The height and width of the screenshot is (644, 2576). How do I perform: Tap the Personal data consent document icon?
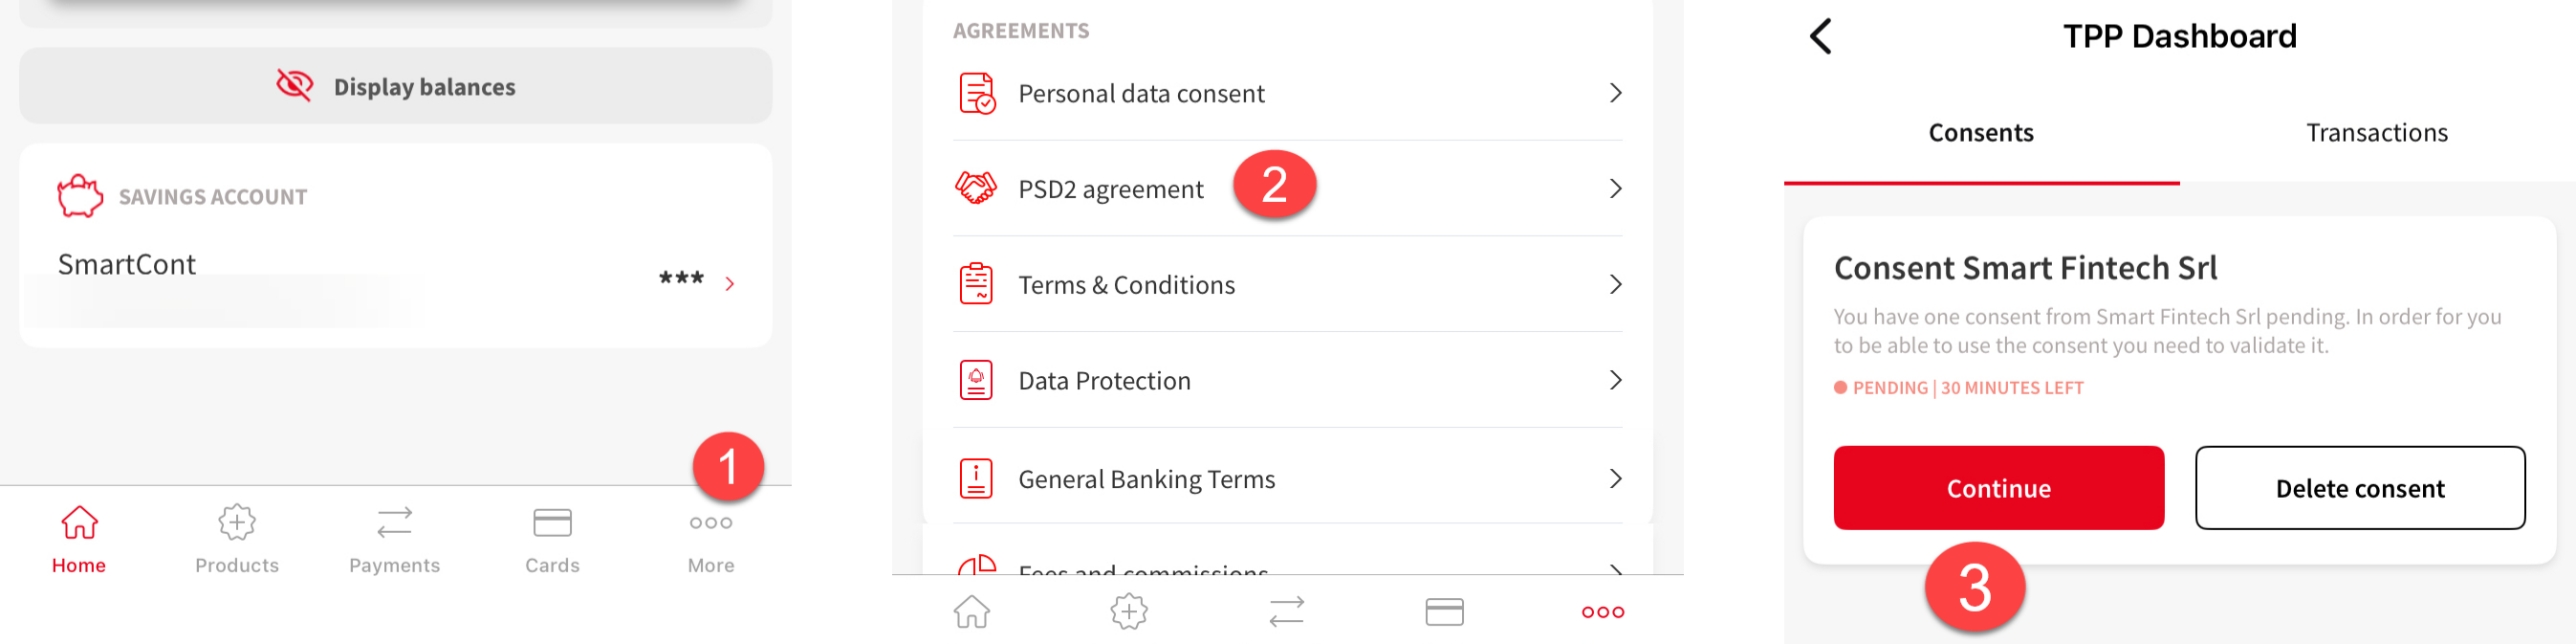[977, 93]
